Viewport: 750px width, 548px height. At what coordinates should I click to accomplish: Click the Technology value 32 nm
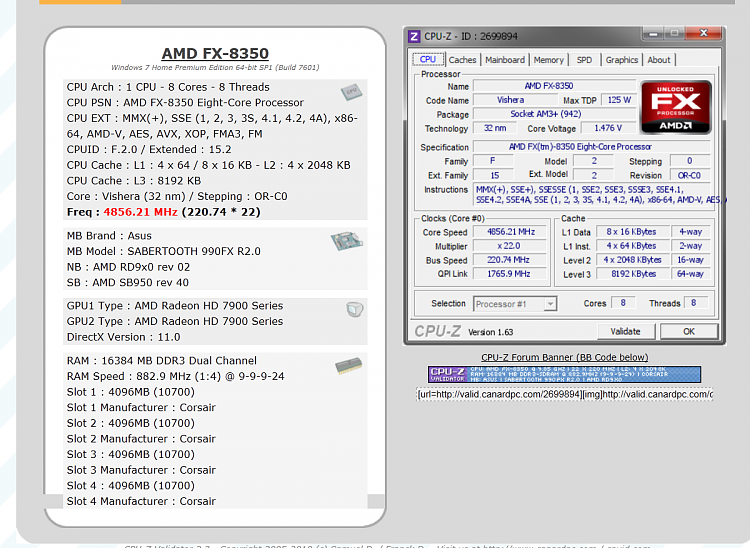tap(495, 128)
